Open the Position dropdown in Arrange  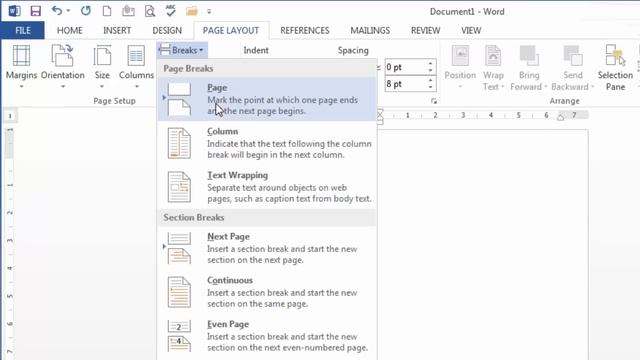coord(460,67)
